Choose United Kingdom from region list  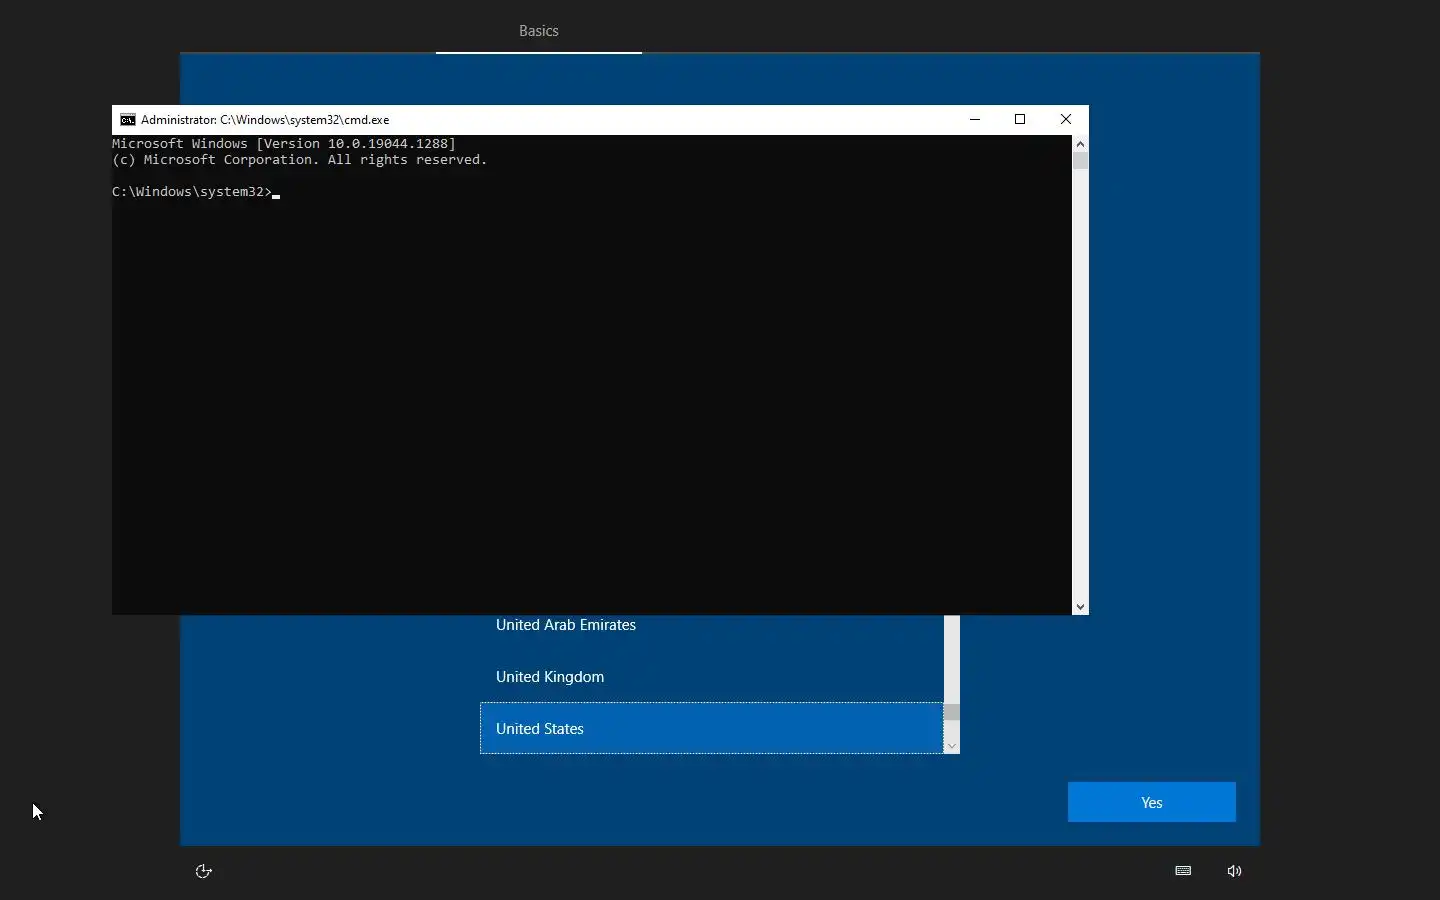[x=712, y=677]
